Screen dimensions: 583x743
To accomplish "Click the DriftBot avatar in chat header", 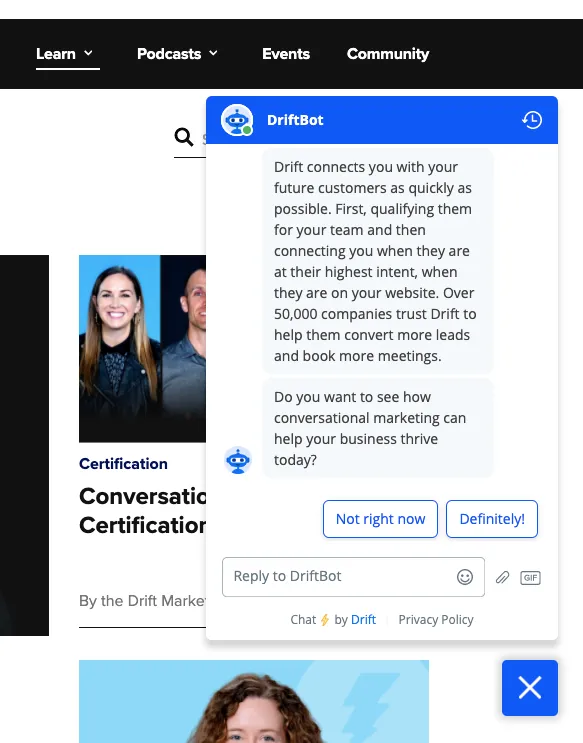I will 237,120.
